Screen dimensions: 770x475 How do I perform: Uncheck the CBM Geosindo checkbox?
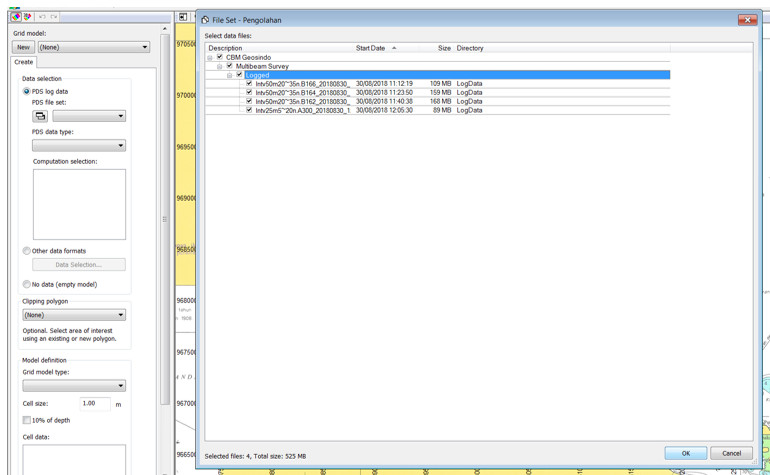220,57
